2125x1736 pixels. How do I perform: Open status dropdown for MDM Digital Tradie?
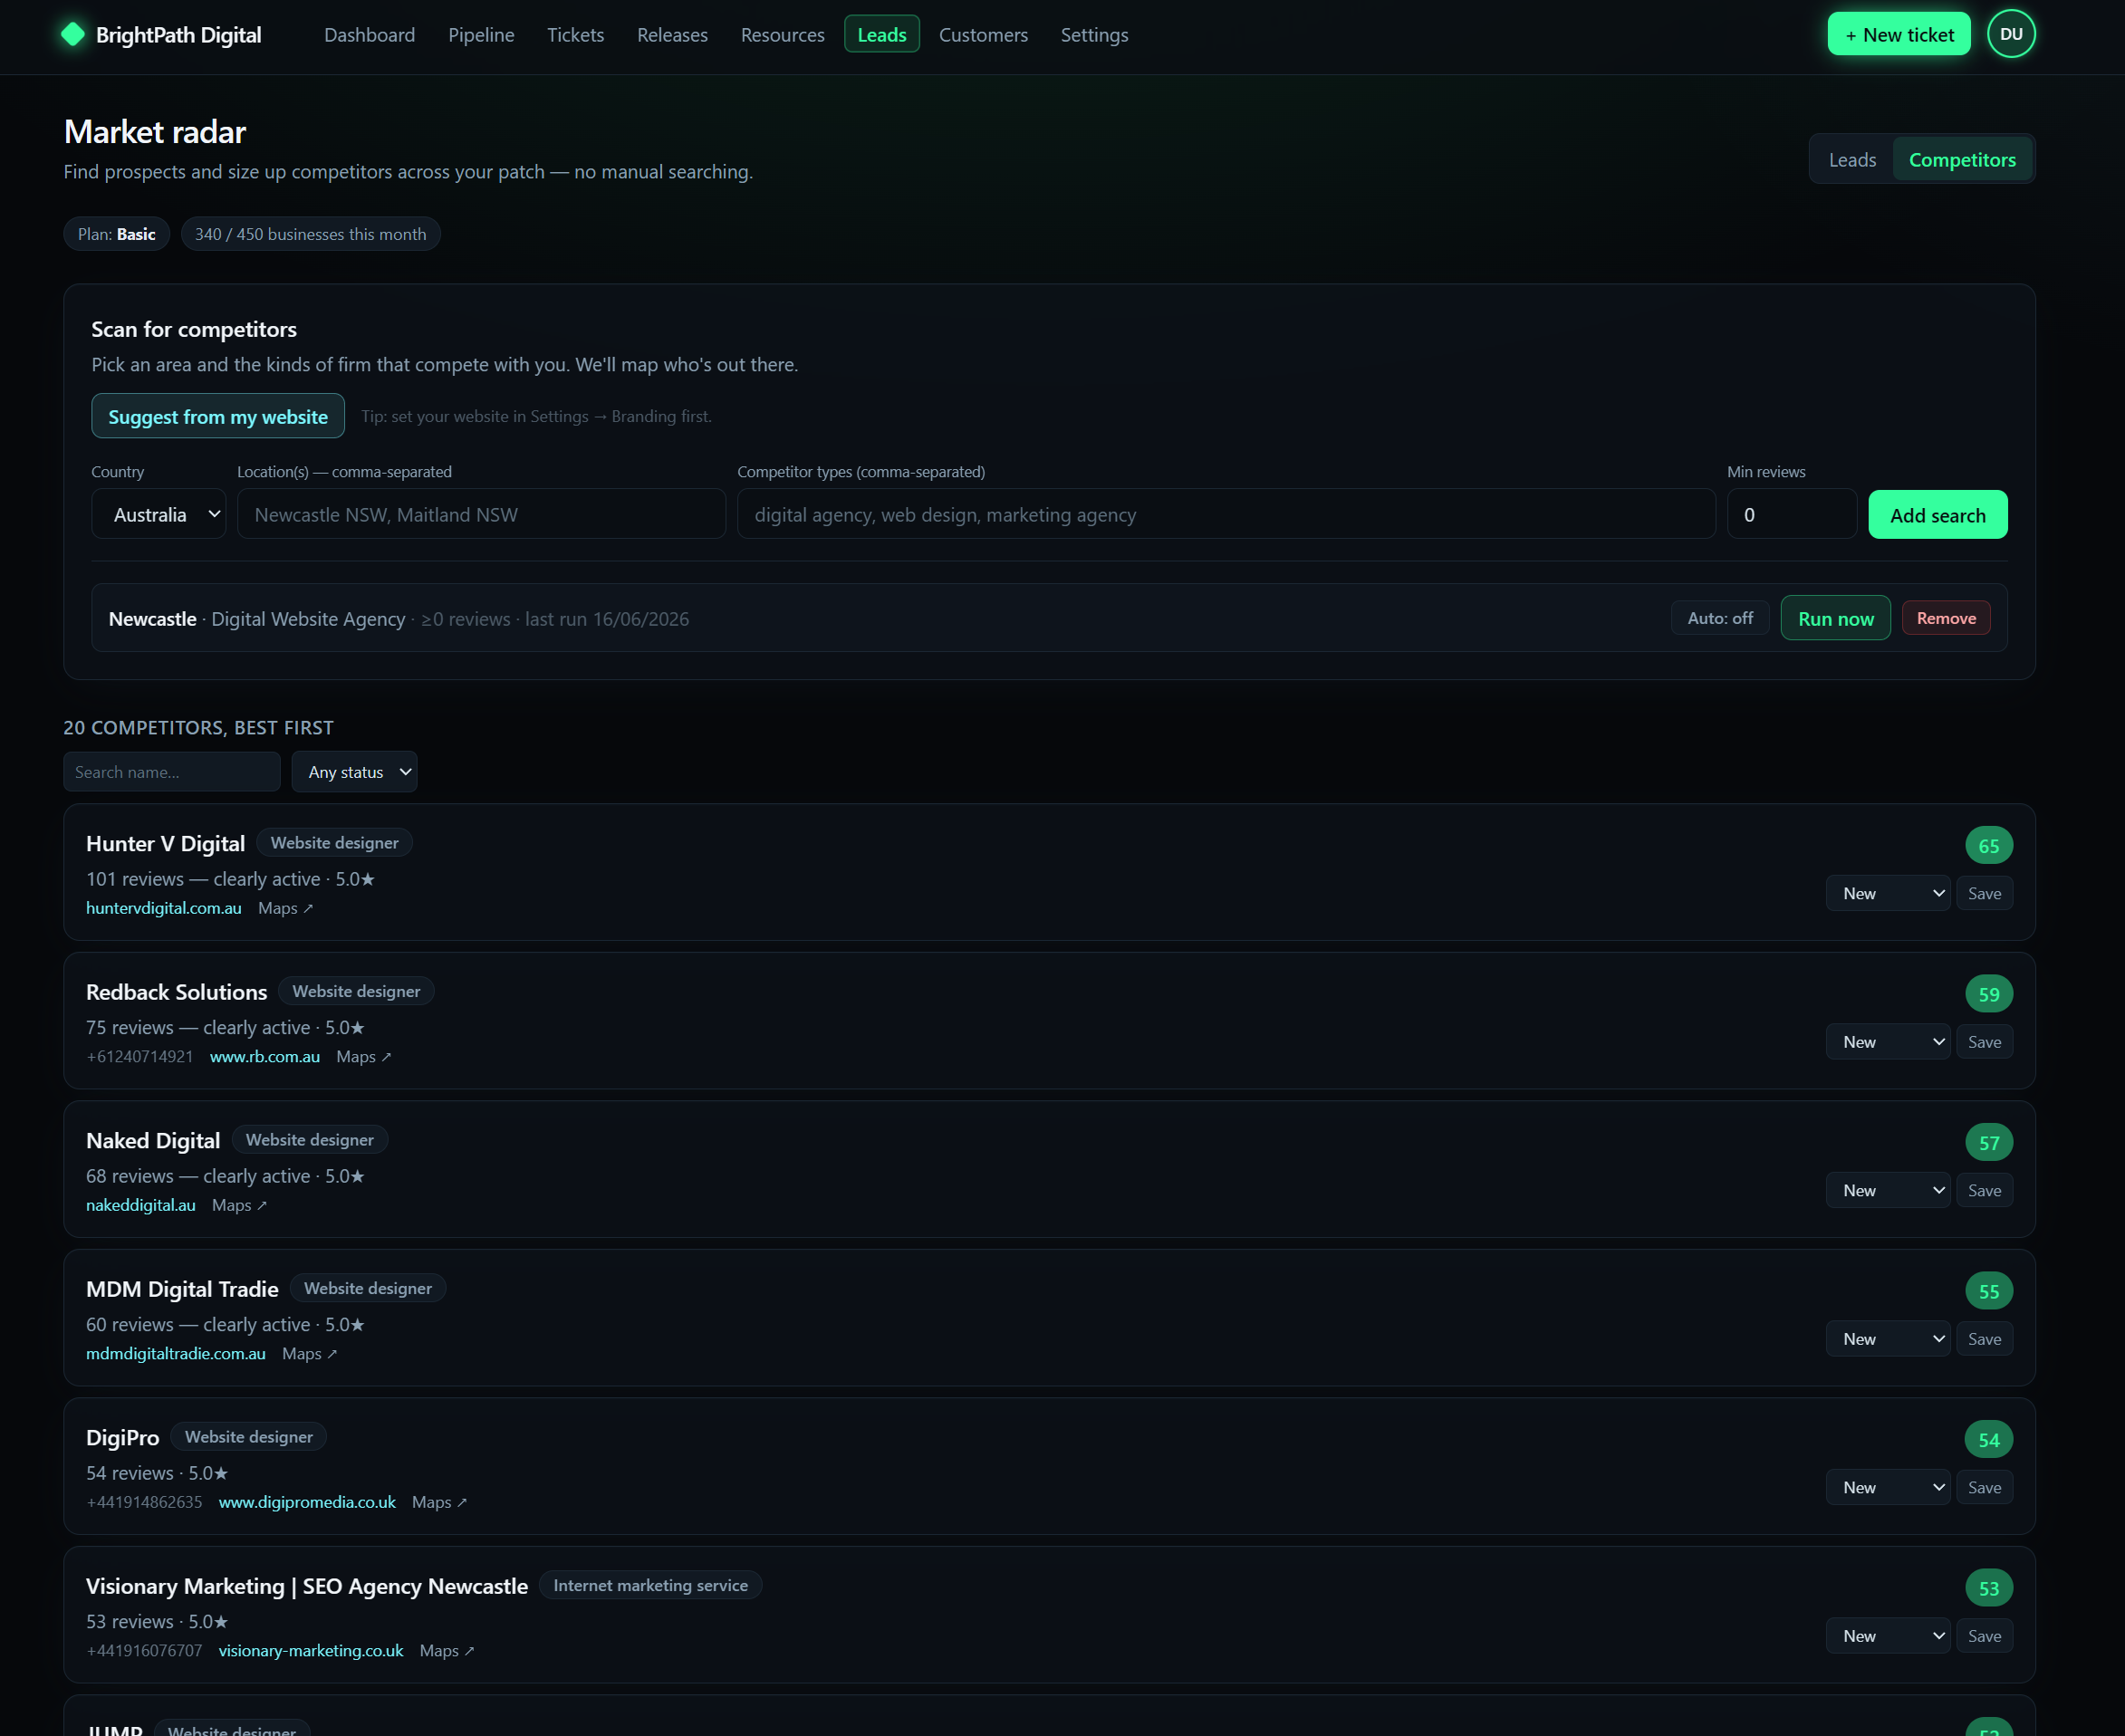pos(1888,1339)
